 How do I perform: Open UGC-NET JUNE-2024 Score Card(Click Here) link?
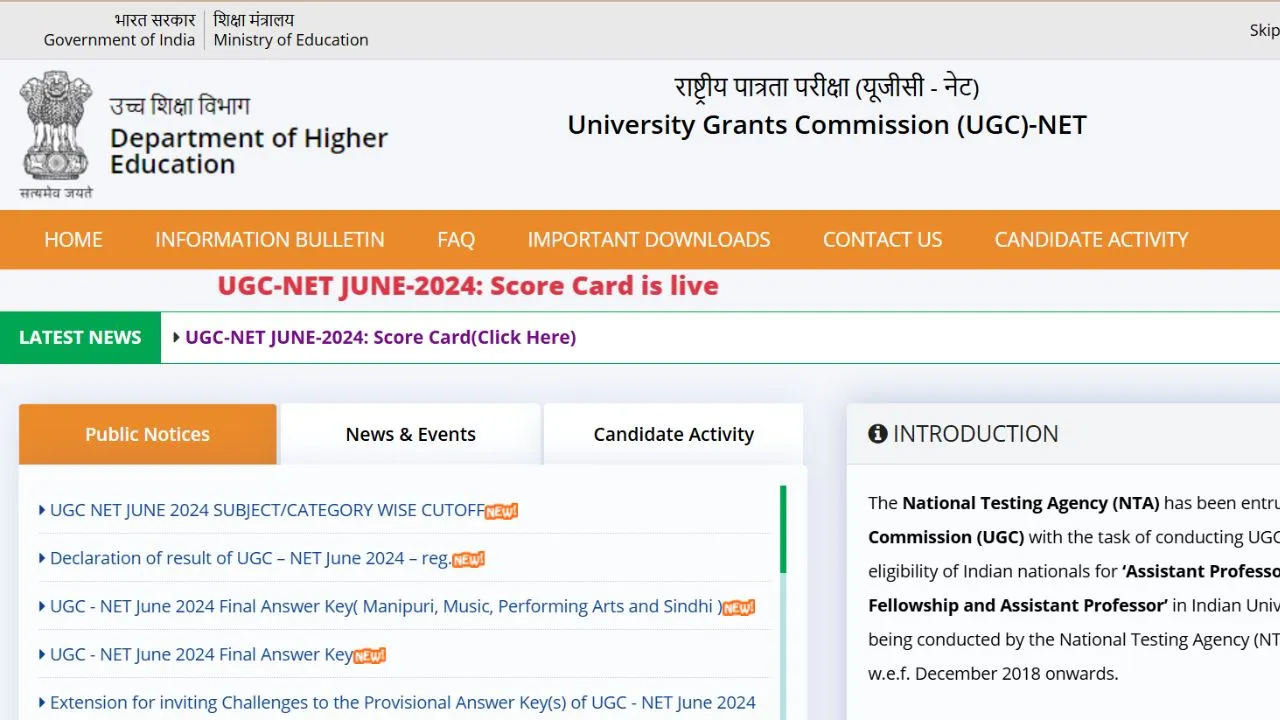click(381, 337)
